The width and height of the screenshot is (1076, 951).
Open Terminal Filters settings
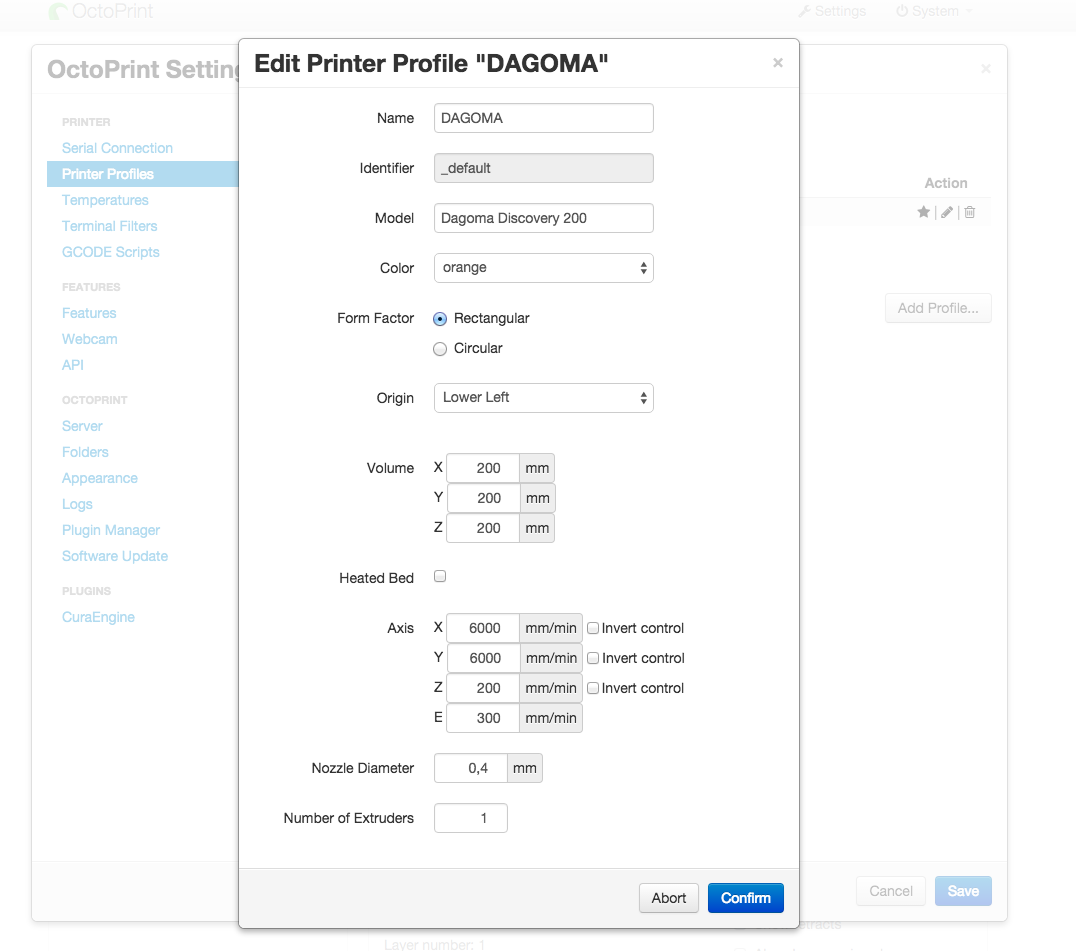(x=109, y=226)
